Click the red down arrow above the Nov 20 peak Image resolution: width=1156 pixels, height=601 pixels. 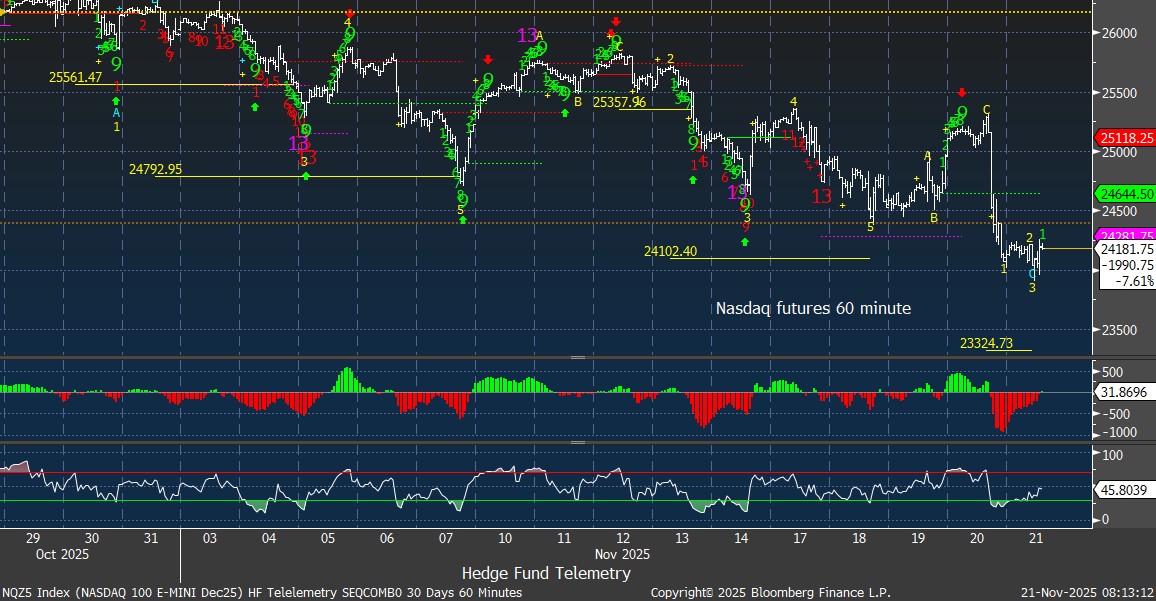(962, 91)
